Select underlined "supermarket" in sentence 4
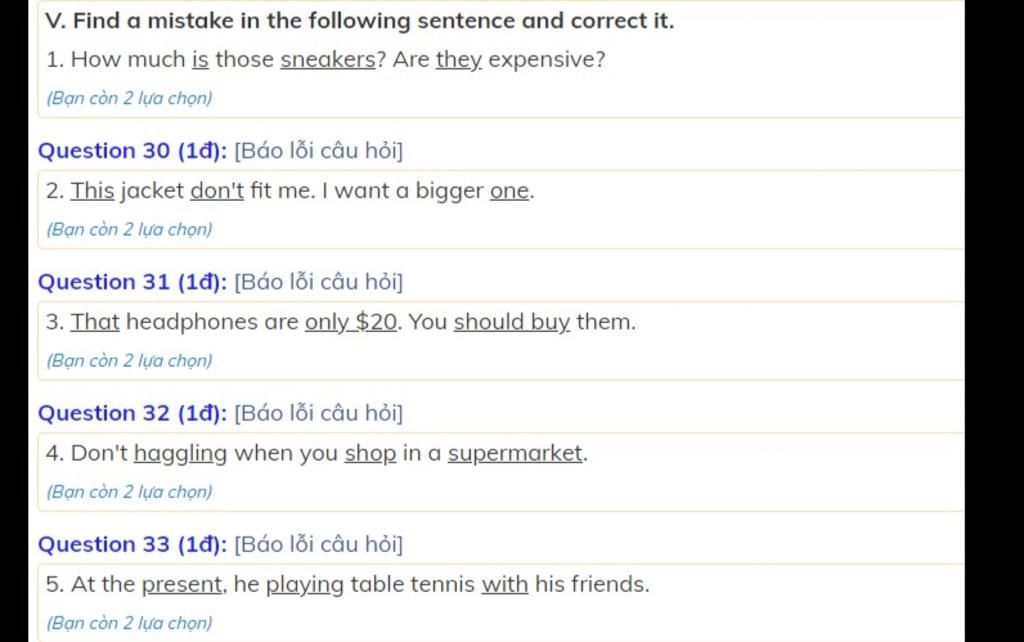The height and width of the screenshot is (642, 1024). 515,454
